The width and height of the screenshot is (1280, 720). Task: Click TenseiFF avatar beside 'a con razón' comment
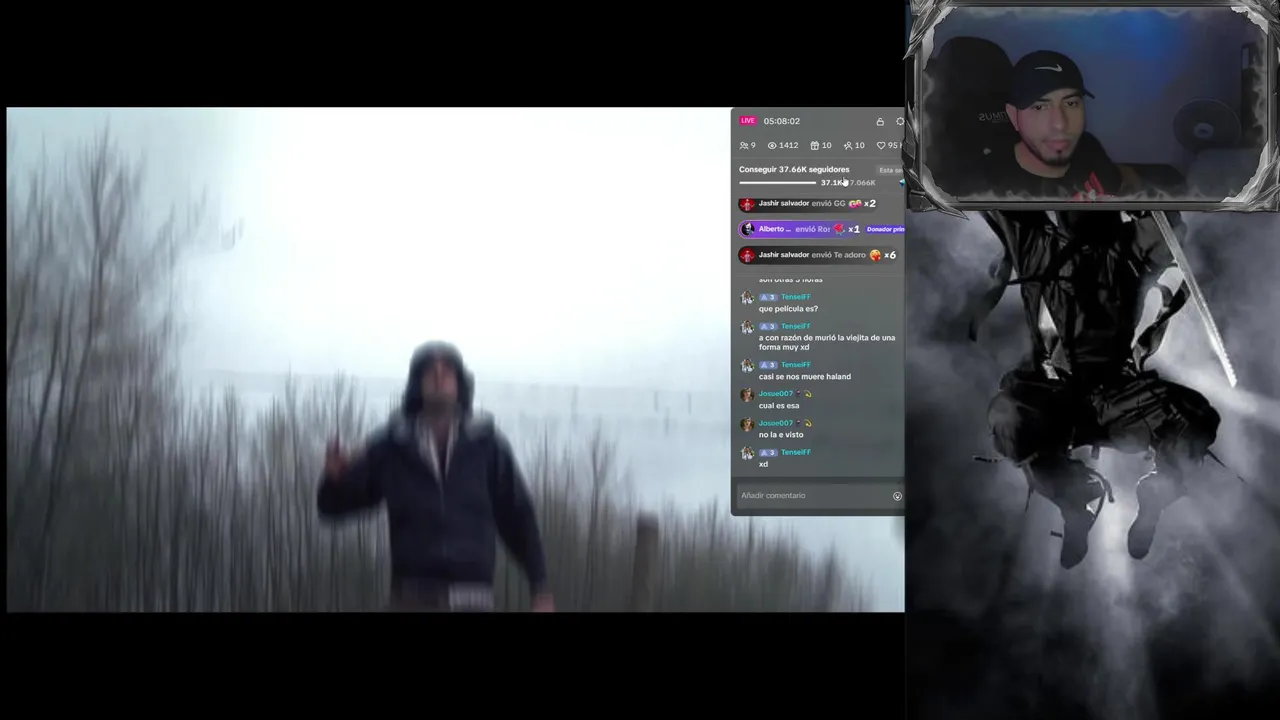[747, 327]
